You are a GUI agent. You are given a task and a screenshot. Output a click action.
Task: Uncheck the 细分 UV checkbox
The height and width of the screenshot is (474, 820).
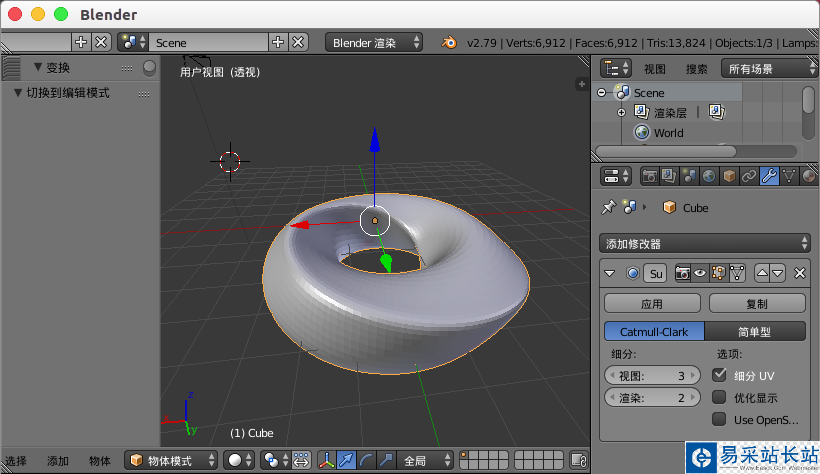pyautogui.click(x=720, y=375)
